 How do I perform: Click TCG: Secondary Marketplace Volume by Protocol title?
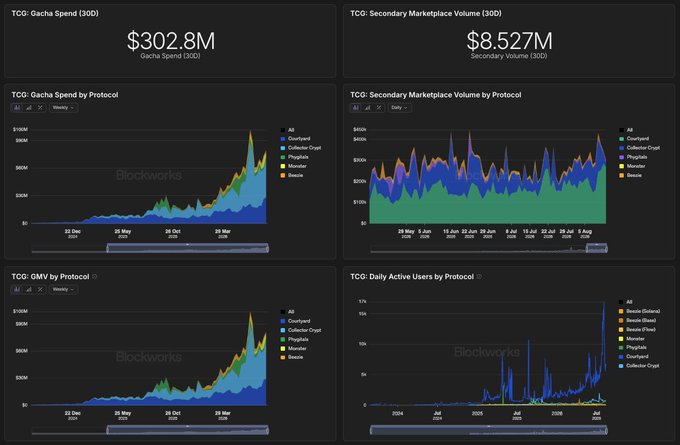tap(436, 95)
